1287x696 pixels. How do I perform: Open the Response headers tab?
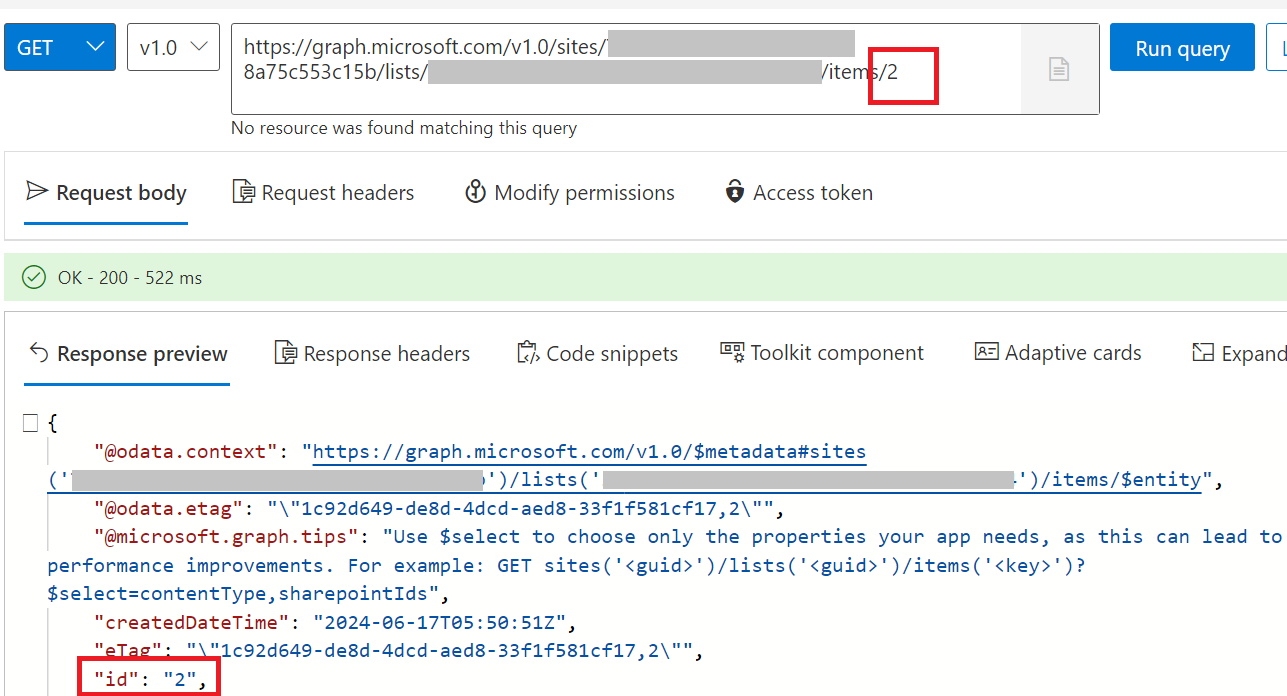coord(372,352)
